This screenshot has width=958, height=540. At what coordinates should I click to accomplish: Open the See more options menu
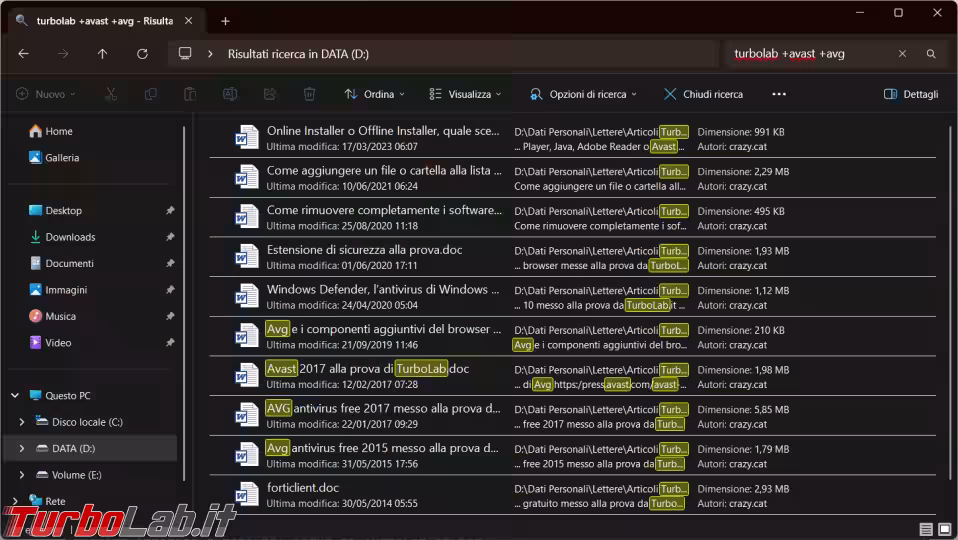pyautogui.click(x=779, y=94)
